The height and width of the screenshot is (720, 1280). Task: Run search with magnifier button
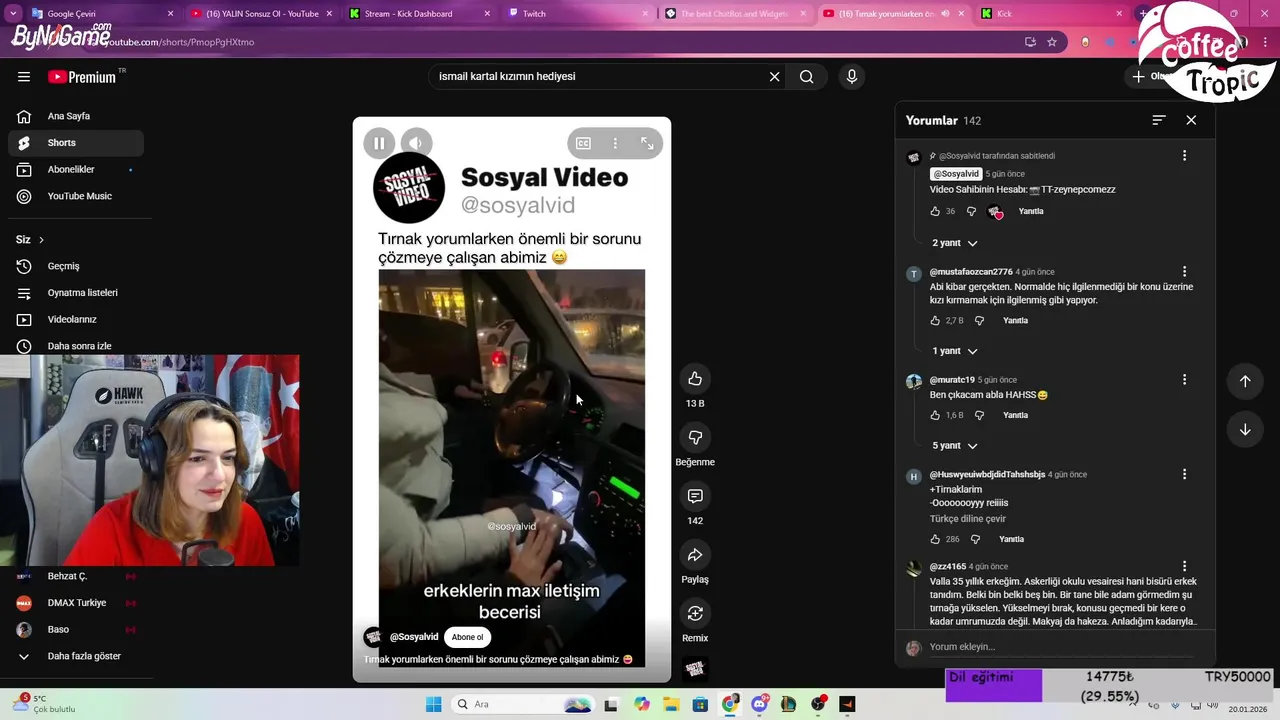(807, 77)
